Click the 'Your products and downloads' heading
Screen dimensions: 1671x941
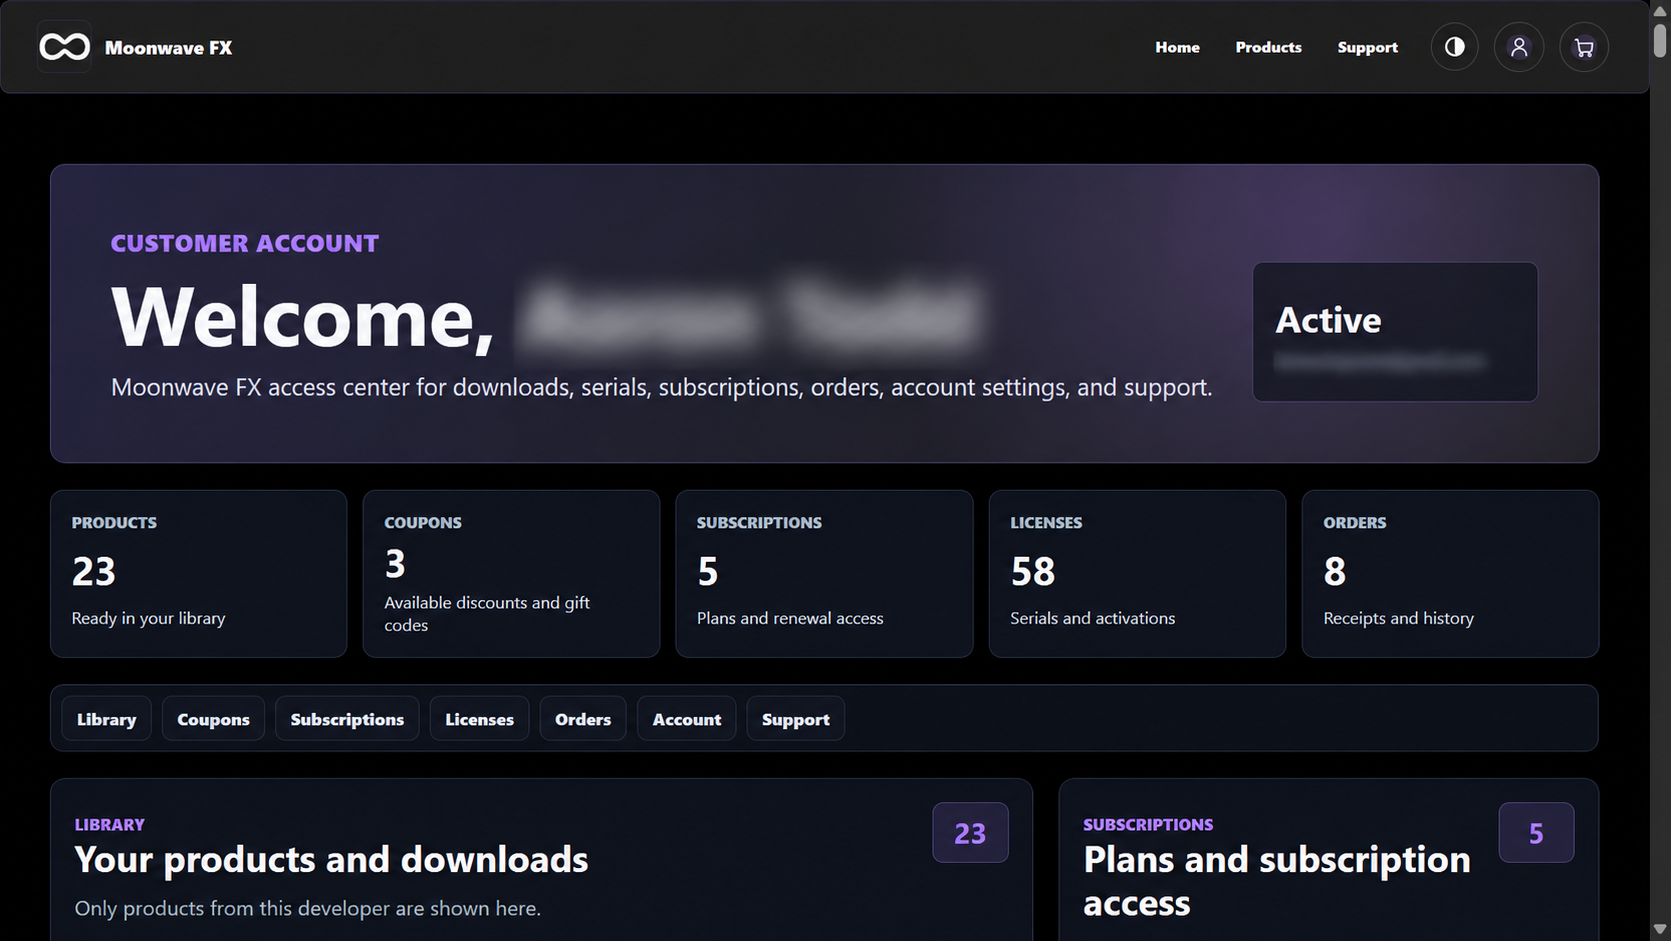point(331,860)
